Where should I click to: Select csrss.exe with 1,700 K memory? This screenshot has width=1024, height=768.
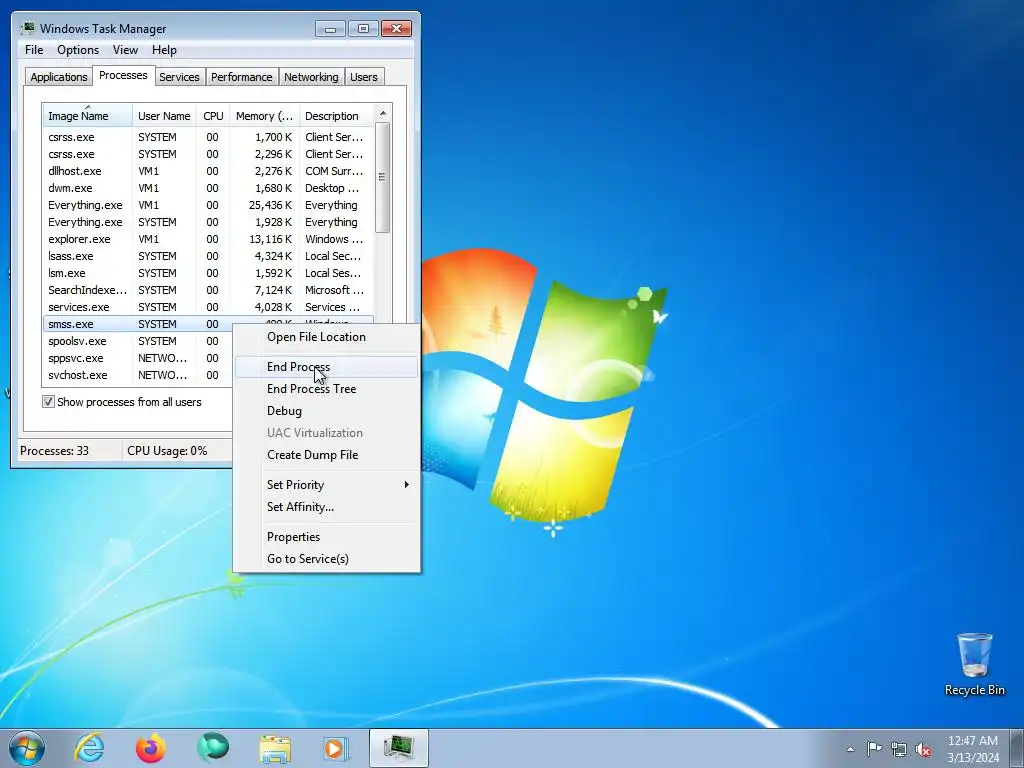tap(208, 137)
